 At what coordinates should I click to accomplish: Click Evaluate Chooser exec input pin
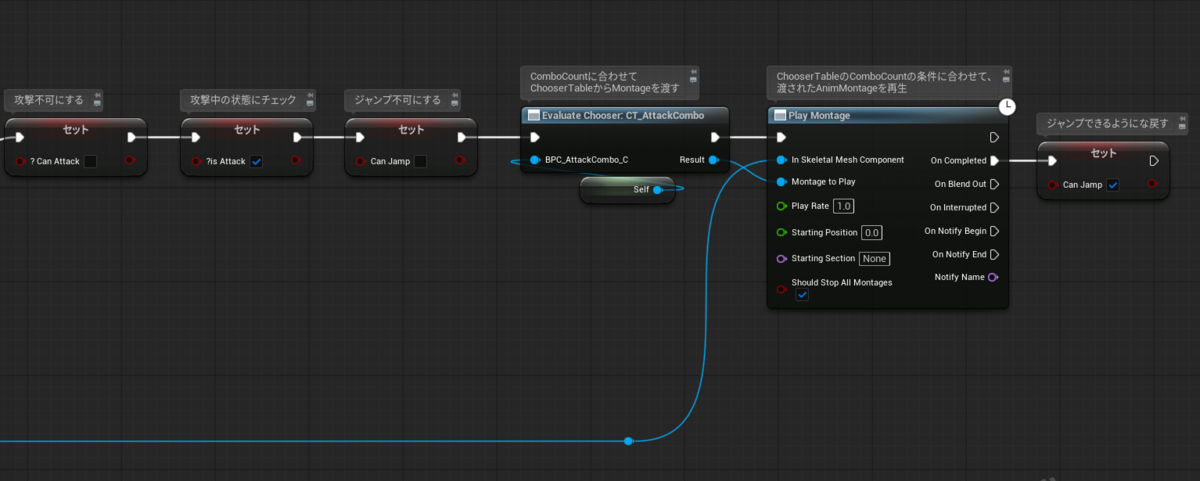point(535,137)
